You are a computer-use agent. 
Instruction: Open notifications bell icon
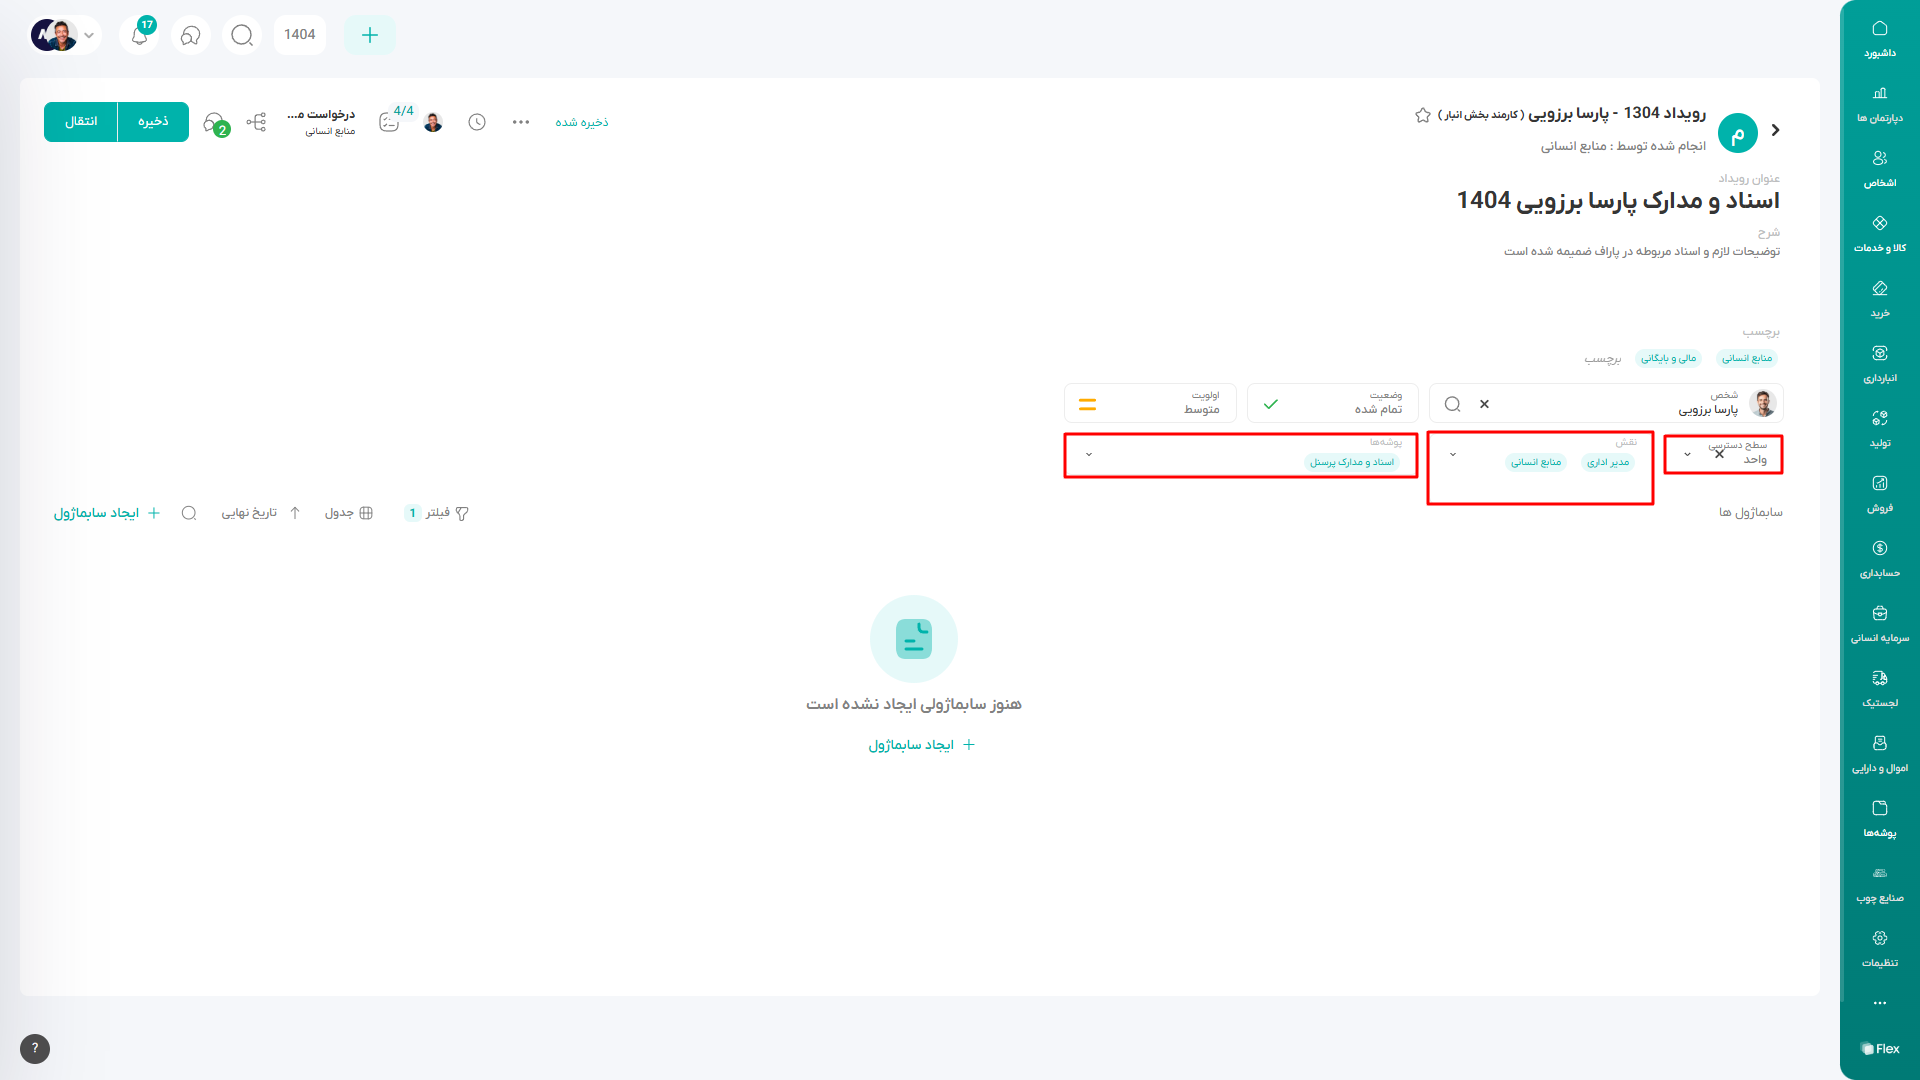point(140,35)
